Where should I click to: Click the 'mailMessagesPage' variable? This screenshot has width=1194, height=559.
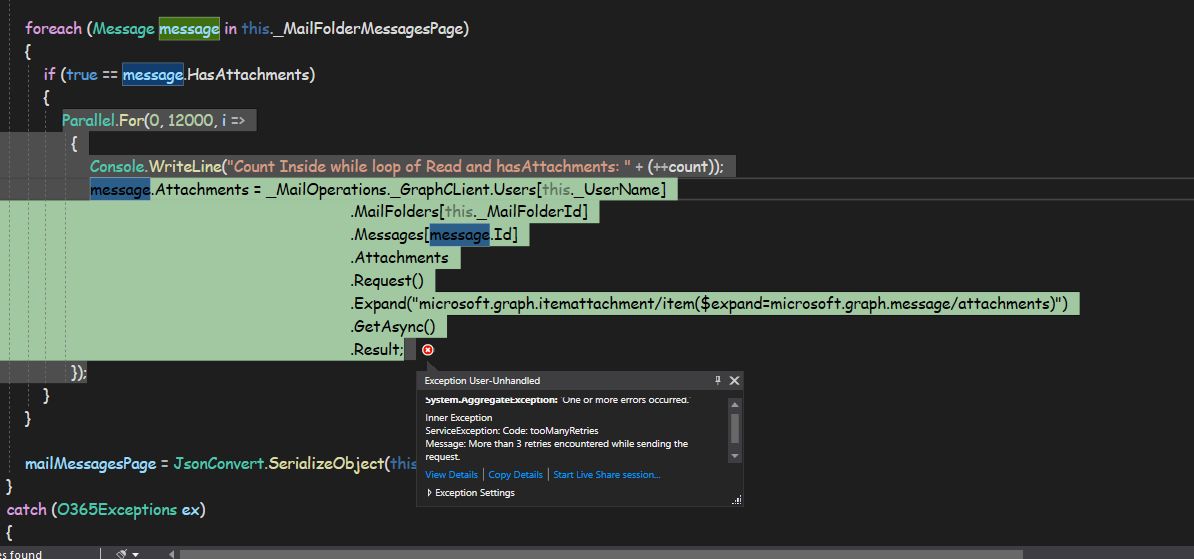pos(91,464)
